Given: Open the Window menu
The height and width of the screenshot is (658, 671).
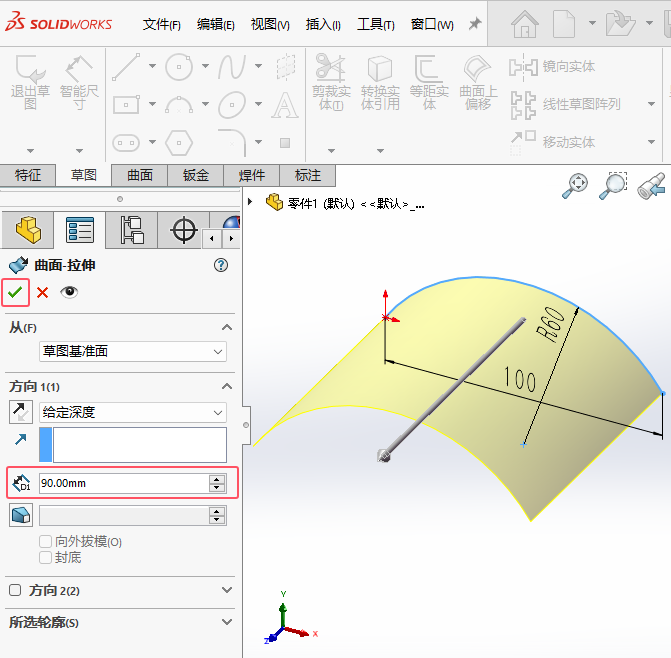Looking at the screenshot, I should (432, 24).
